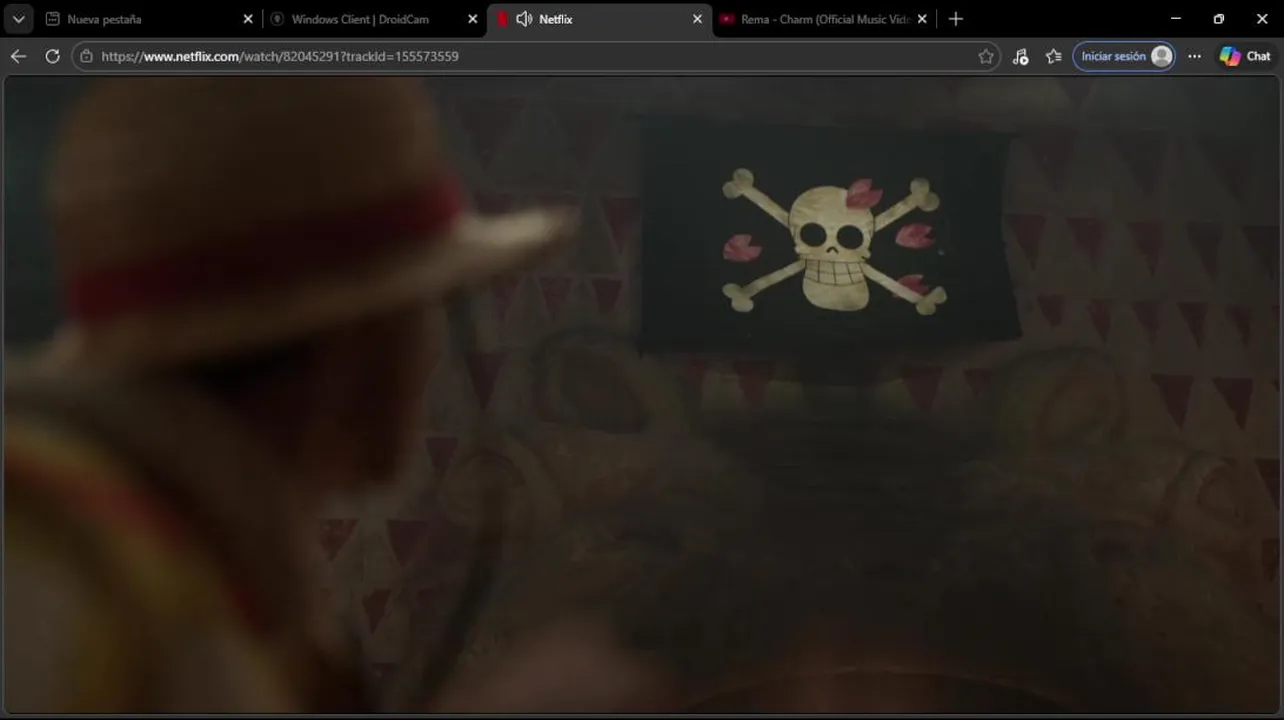Viewport: 1284px width, 720px height.
Task: Mute the Netflix tab audio icon
Action: point(524,19)
